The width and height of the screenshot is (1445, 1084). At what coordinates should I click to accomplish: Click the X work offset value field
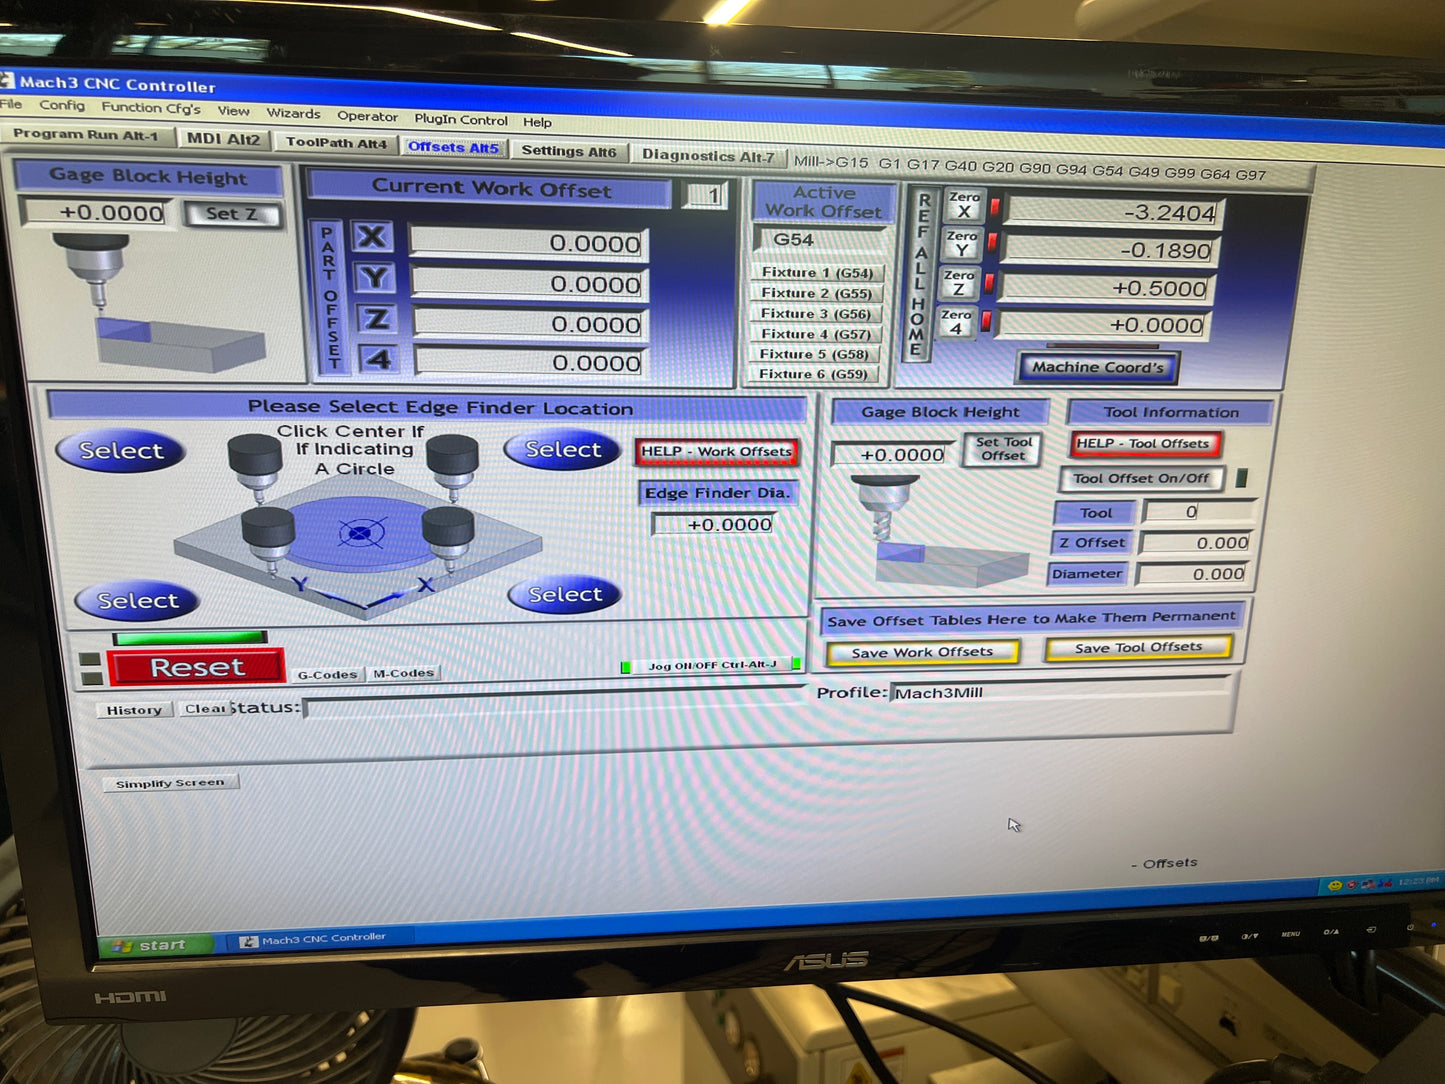click(x=527, y=243)
